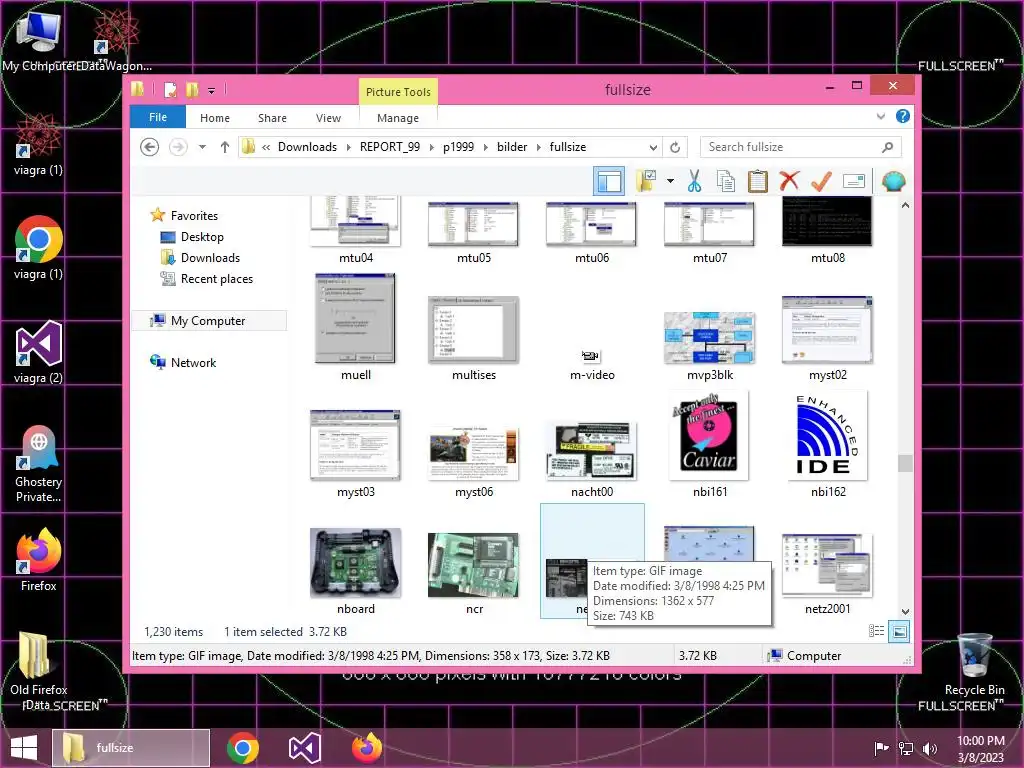1024x768 pixels.
Task: Click the orange checkmark icon
Action: [822, 181]
